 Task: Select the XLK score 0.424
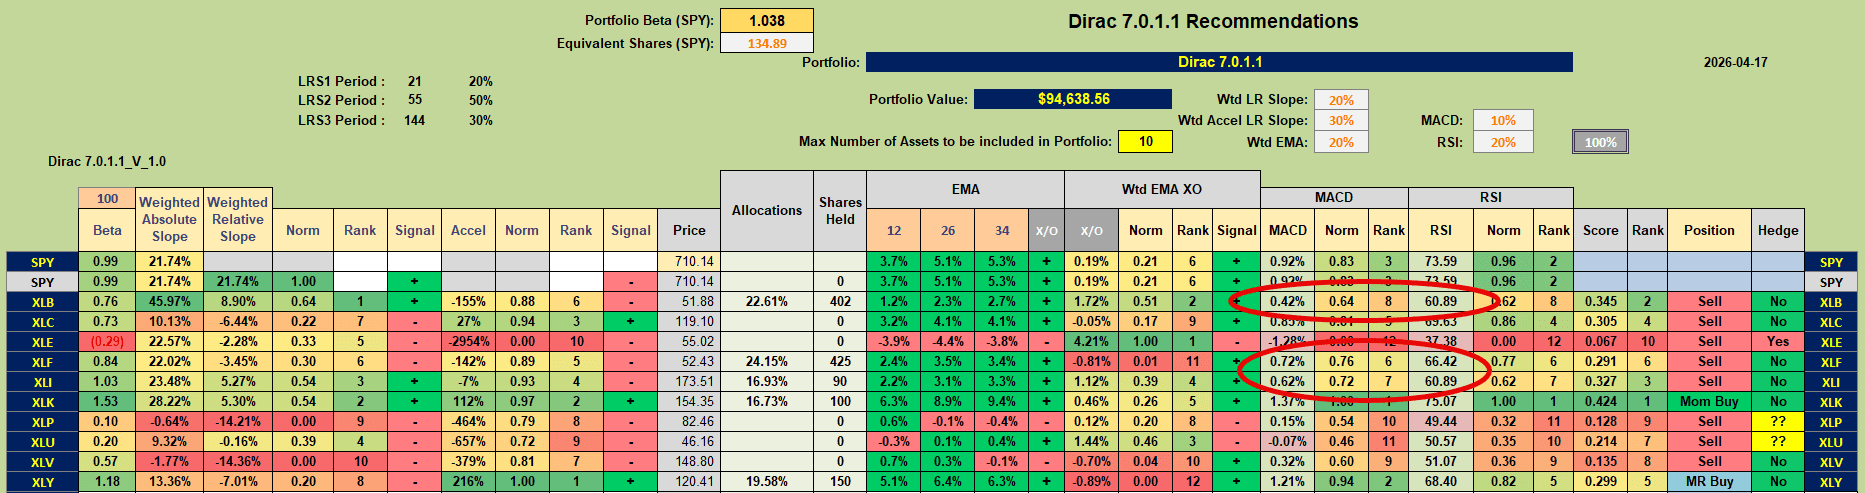[x=1600, y=401]
